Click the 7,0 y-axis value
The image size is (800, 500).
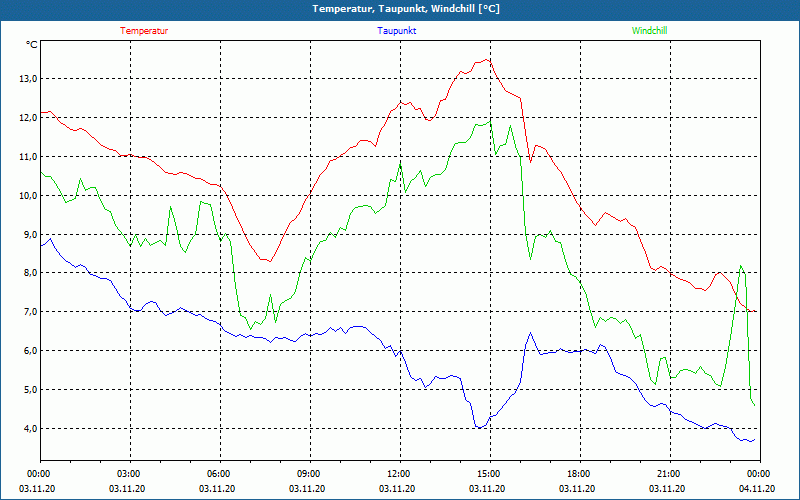tap(30, 312)
